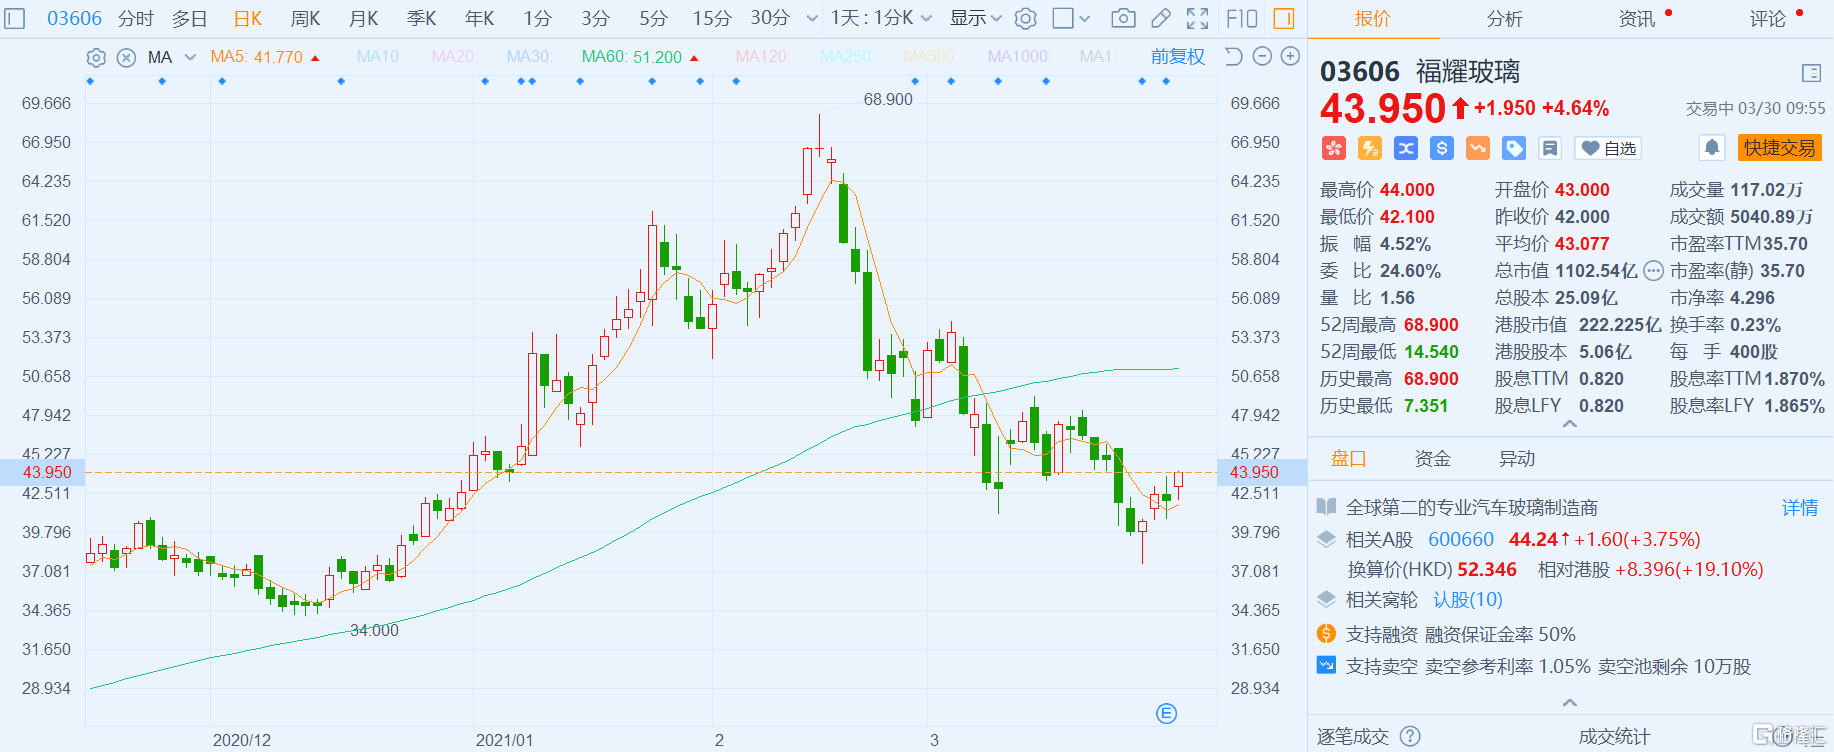Open the 1天:1分K range dropdown

(x=880, y=18)
